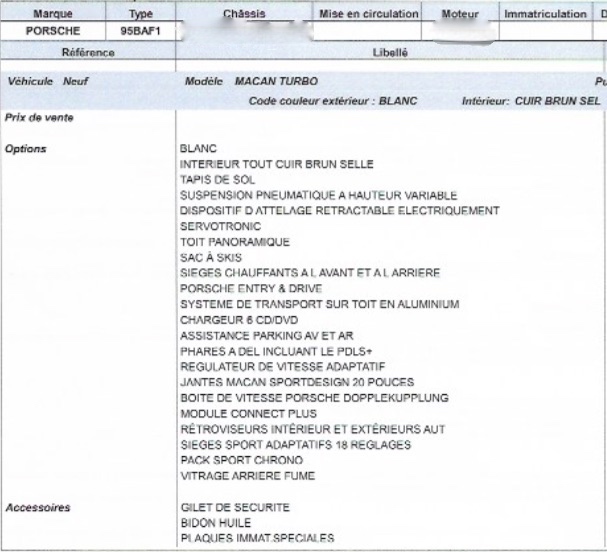Image resolution: width=607 pixels, height=552 pixels.
Task: Select ASSISTANCE PARKING AV ET AR
Action: (267, 336)
